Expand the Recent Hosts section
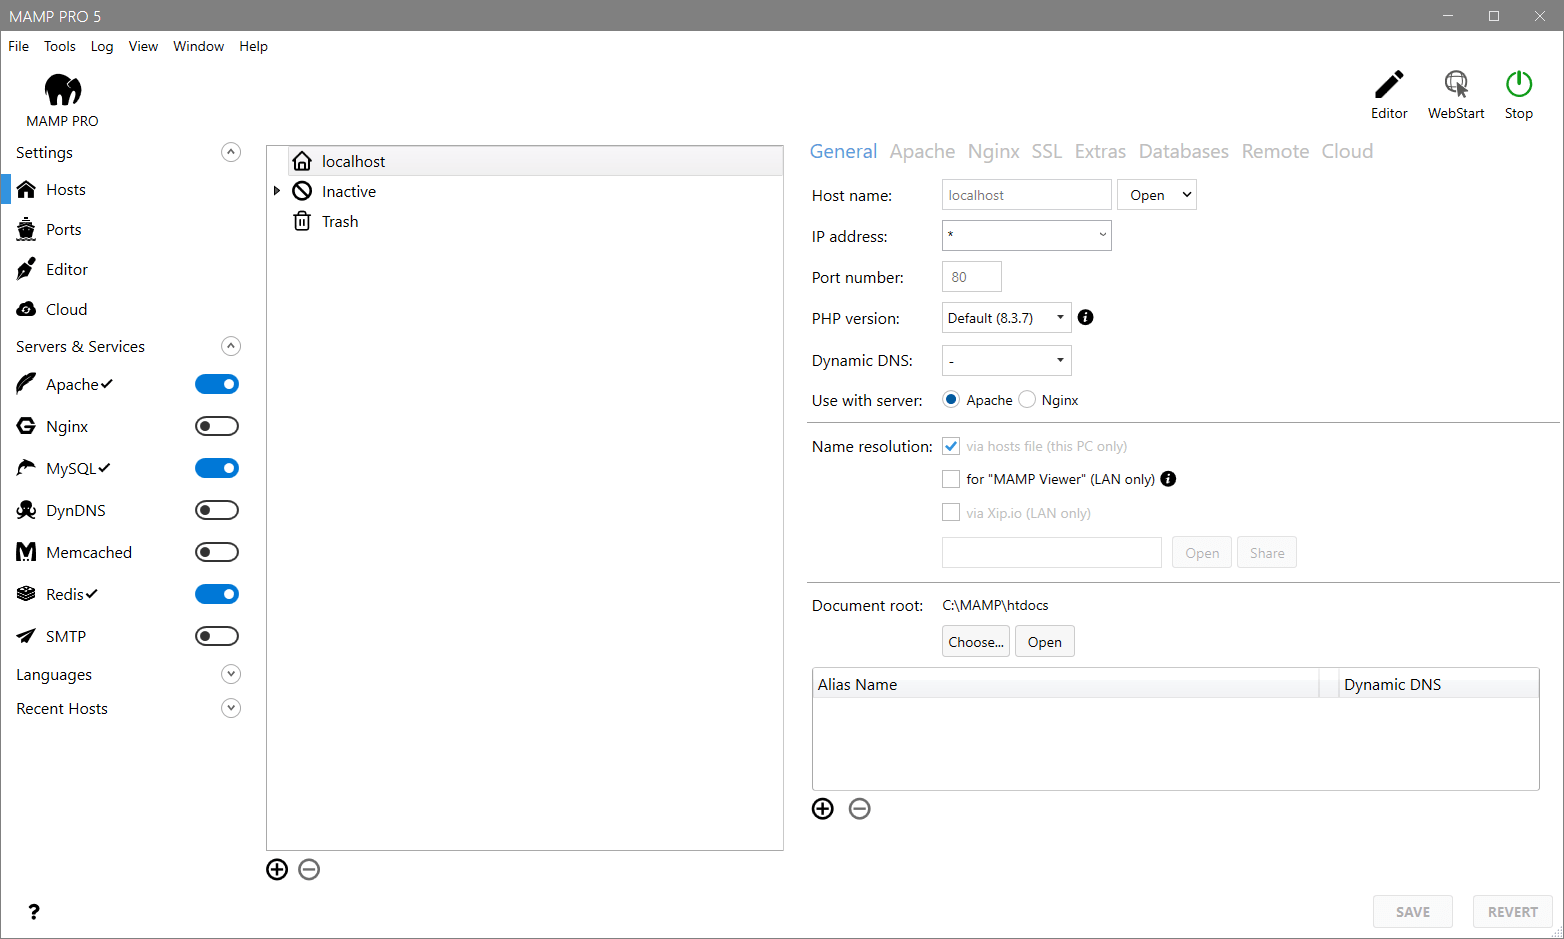Viewport: 1564px width, 939px height. pyautogui.click(x=231, y=709)
